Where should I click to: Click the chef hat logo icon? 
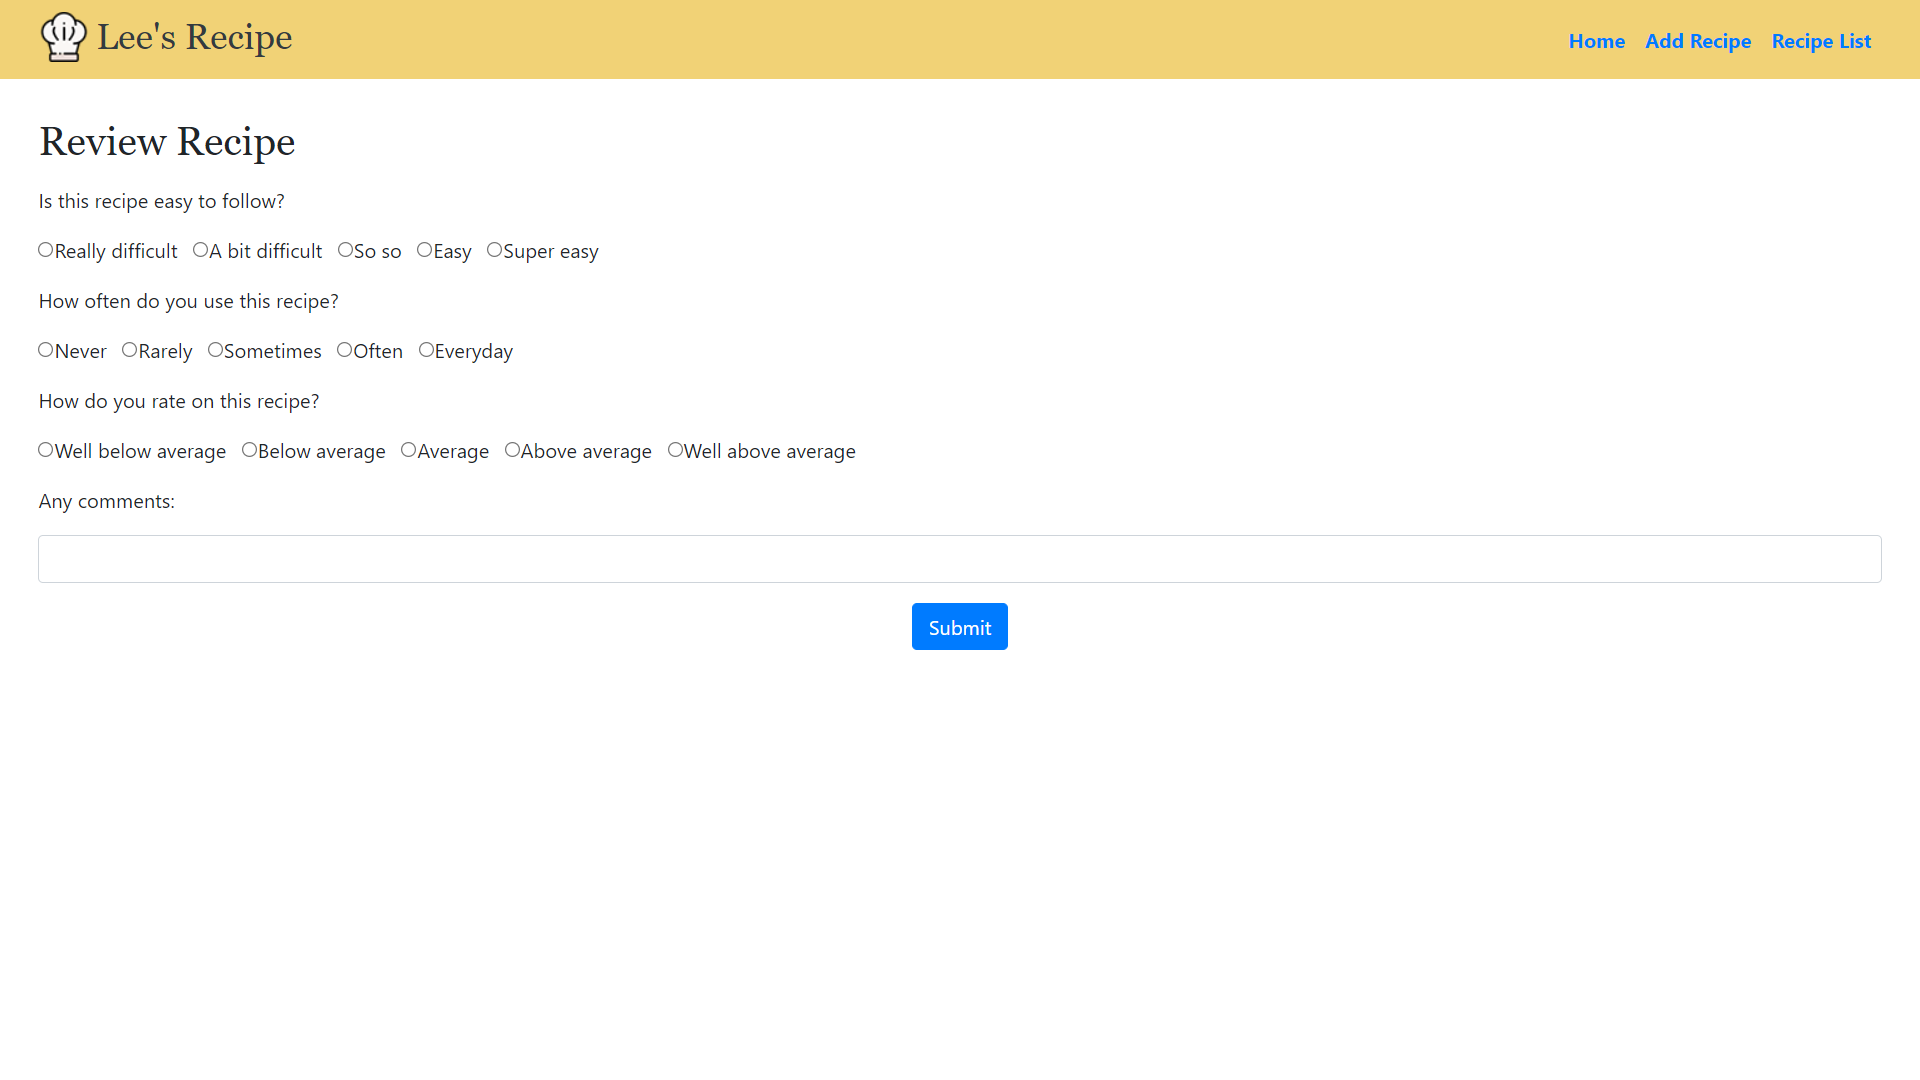62,37
